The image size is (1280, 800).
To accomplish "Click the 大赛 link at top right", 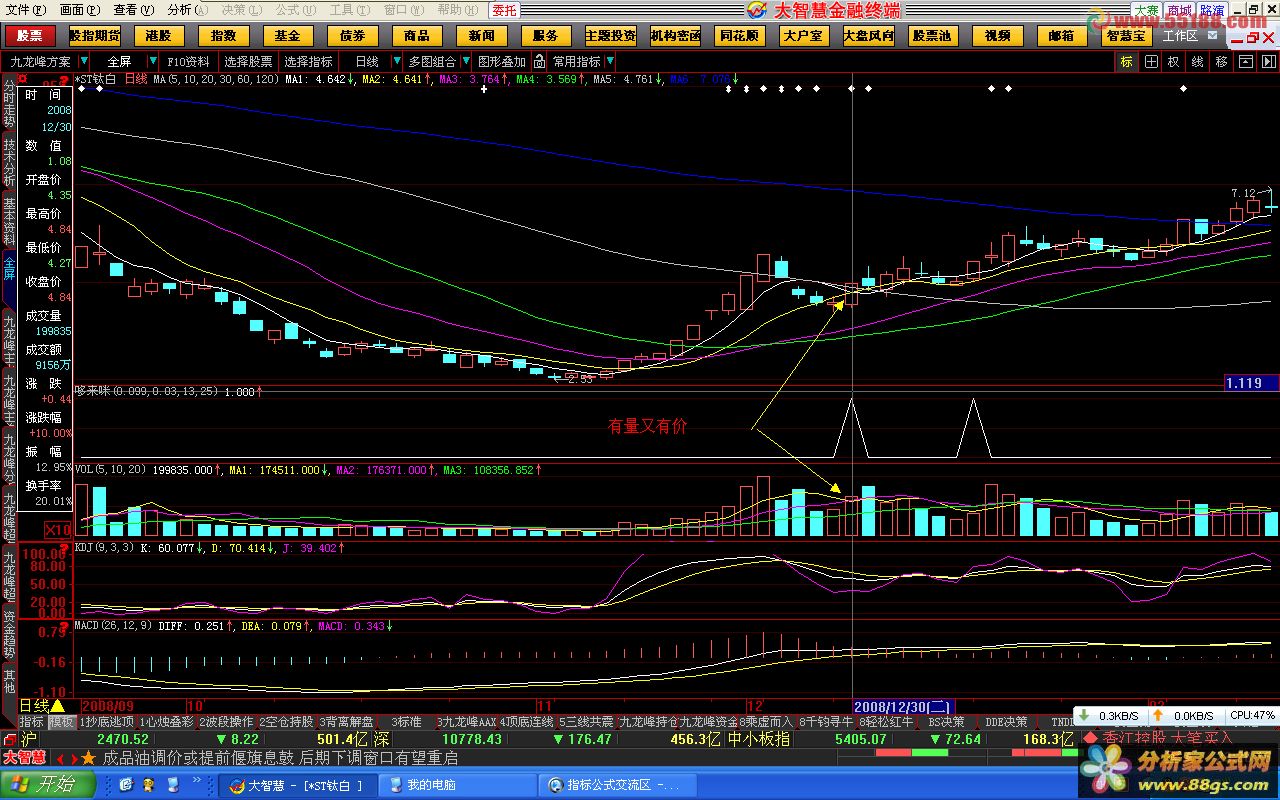I will pos(1145,10).
